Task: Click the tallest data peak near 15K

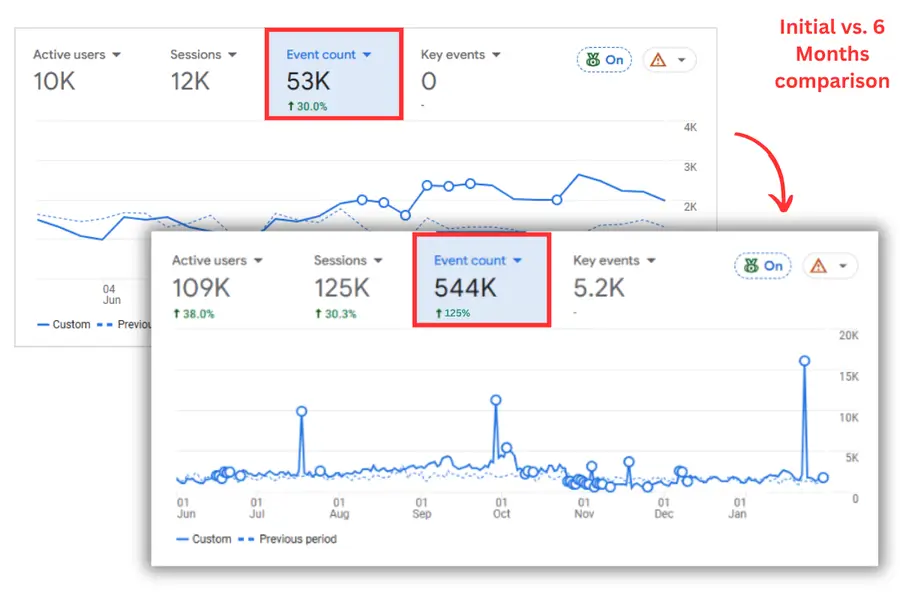Action: coord(804,361)
